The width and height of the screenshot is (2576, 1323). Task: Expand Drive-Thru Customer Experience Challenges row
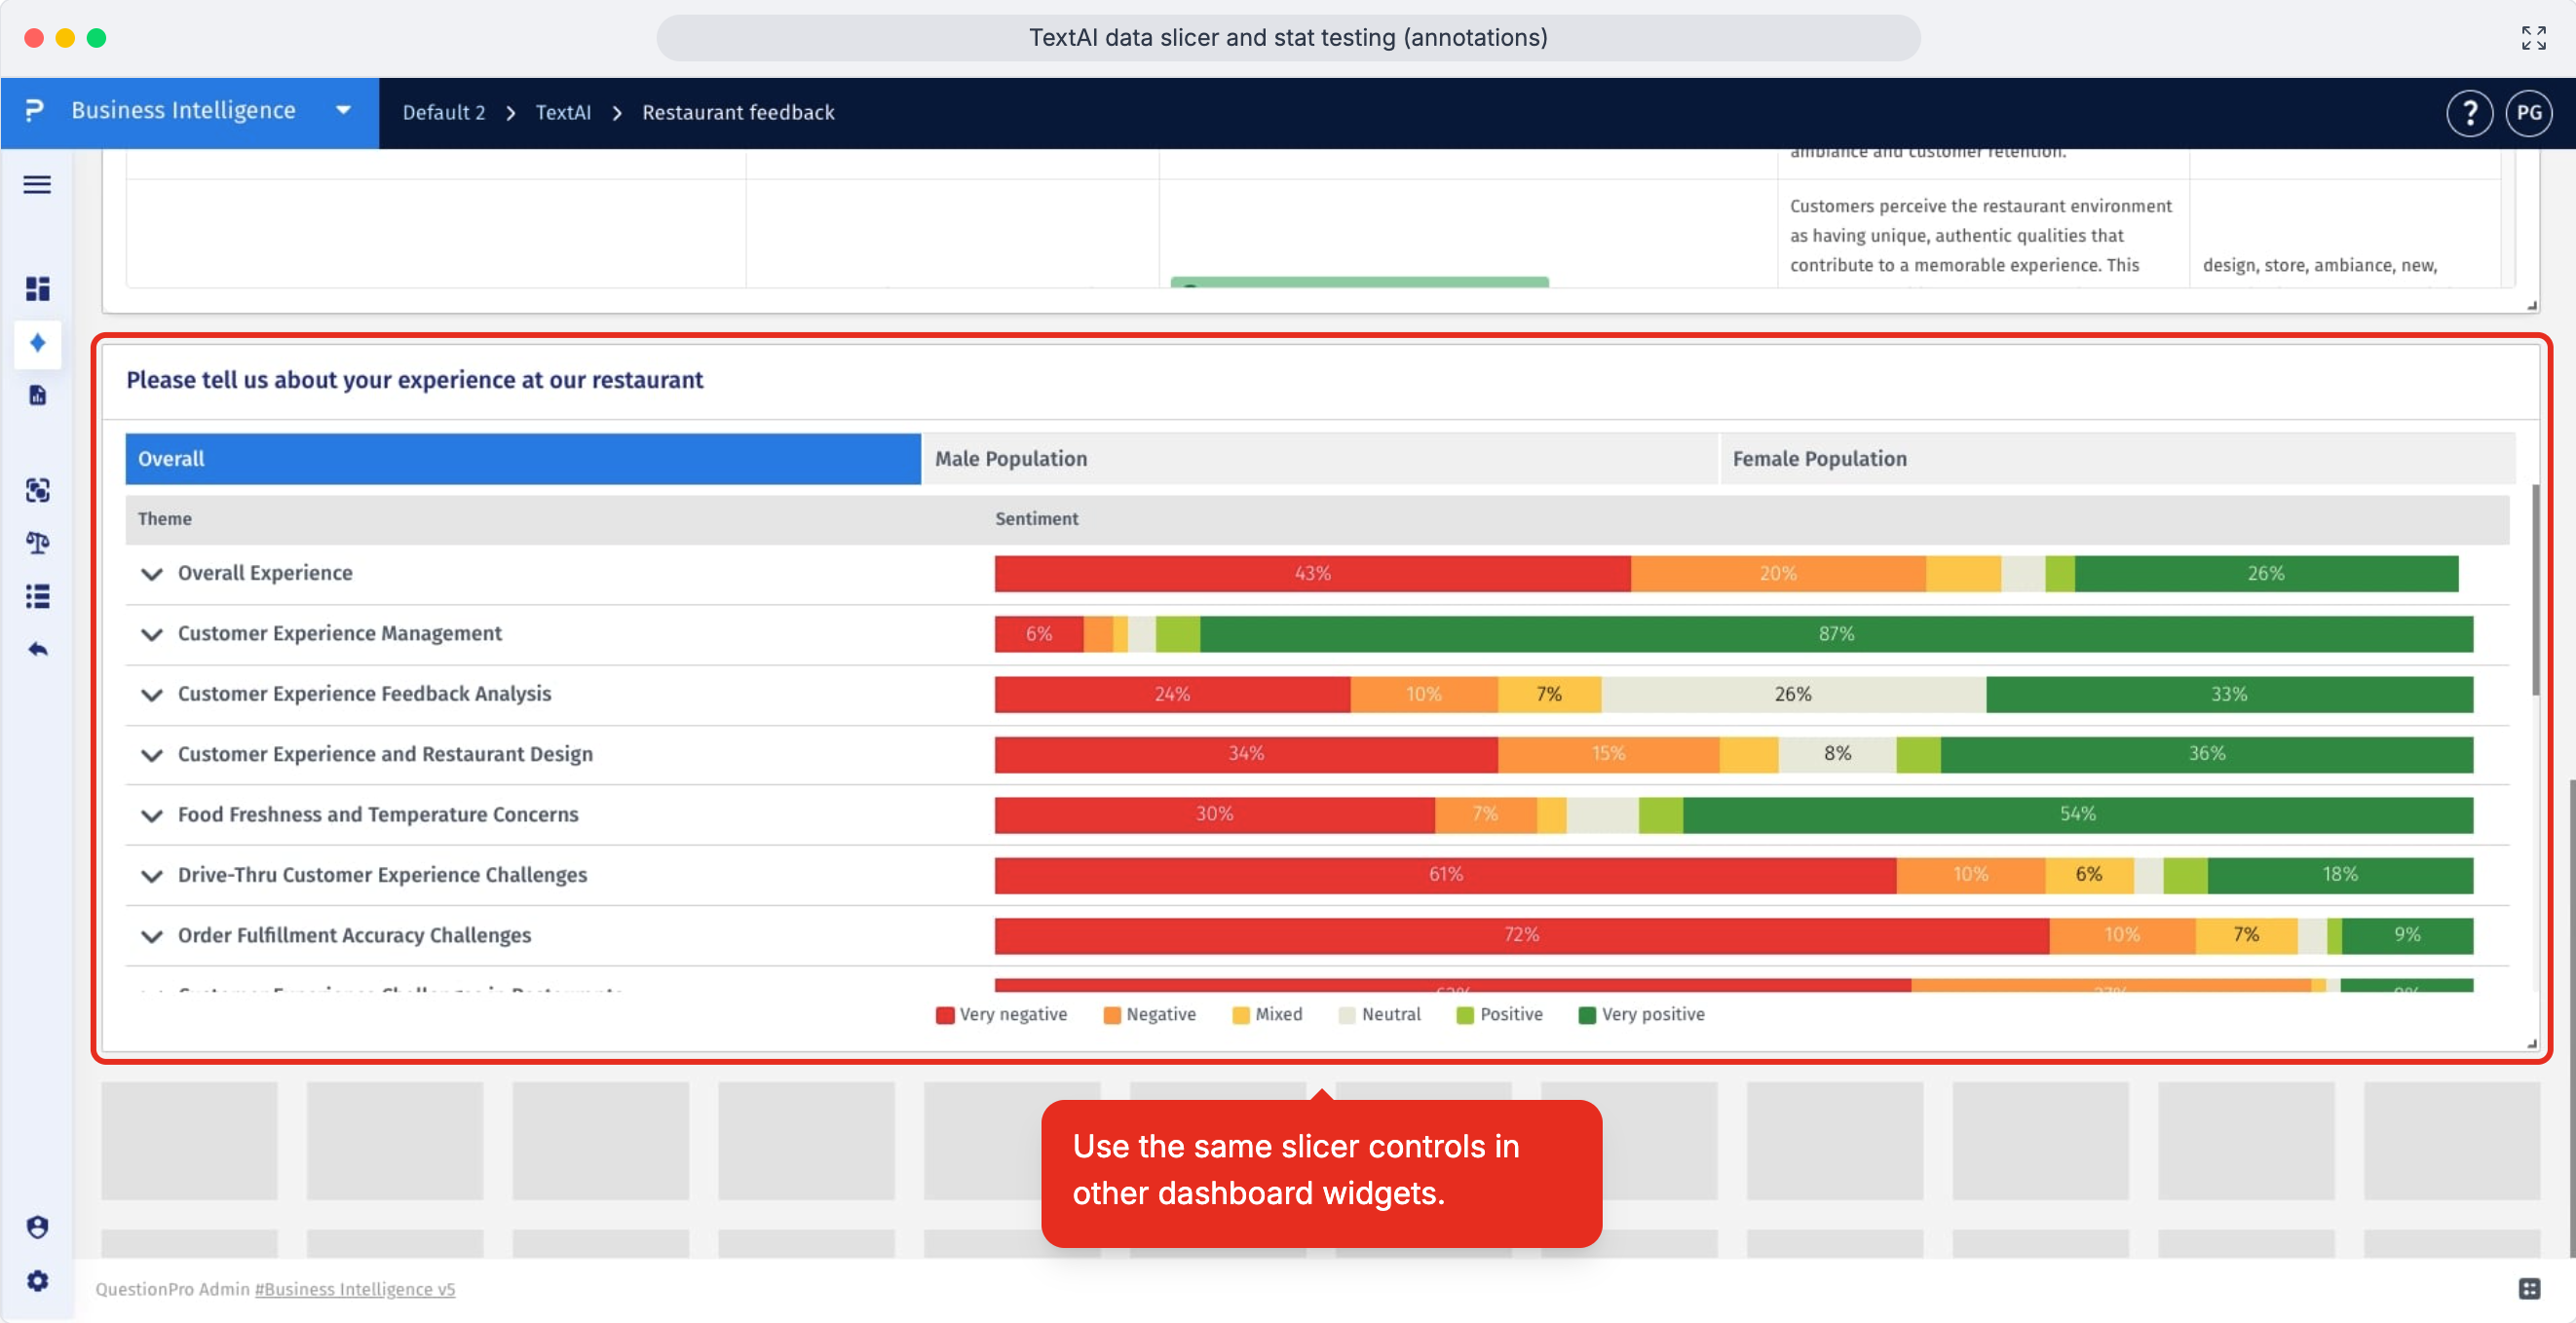[x=151, y=875]
